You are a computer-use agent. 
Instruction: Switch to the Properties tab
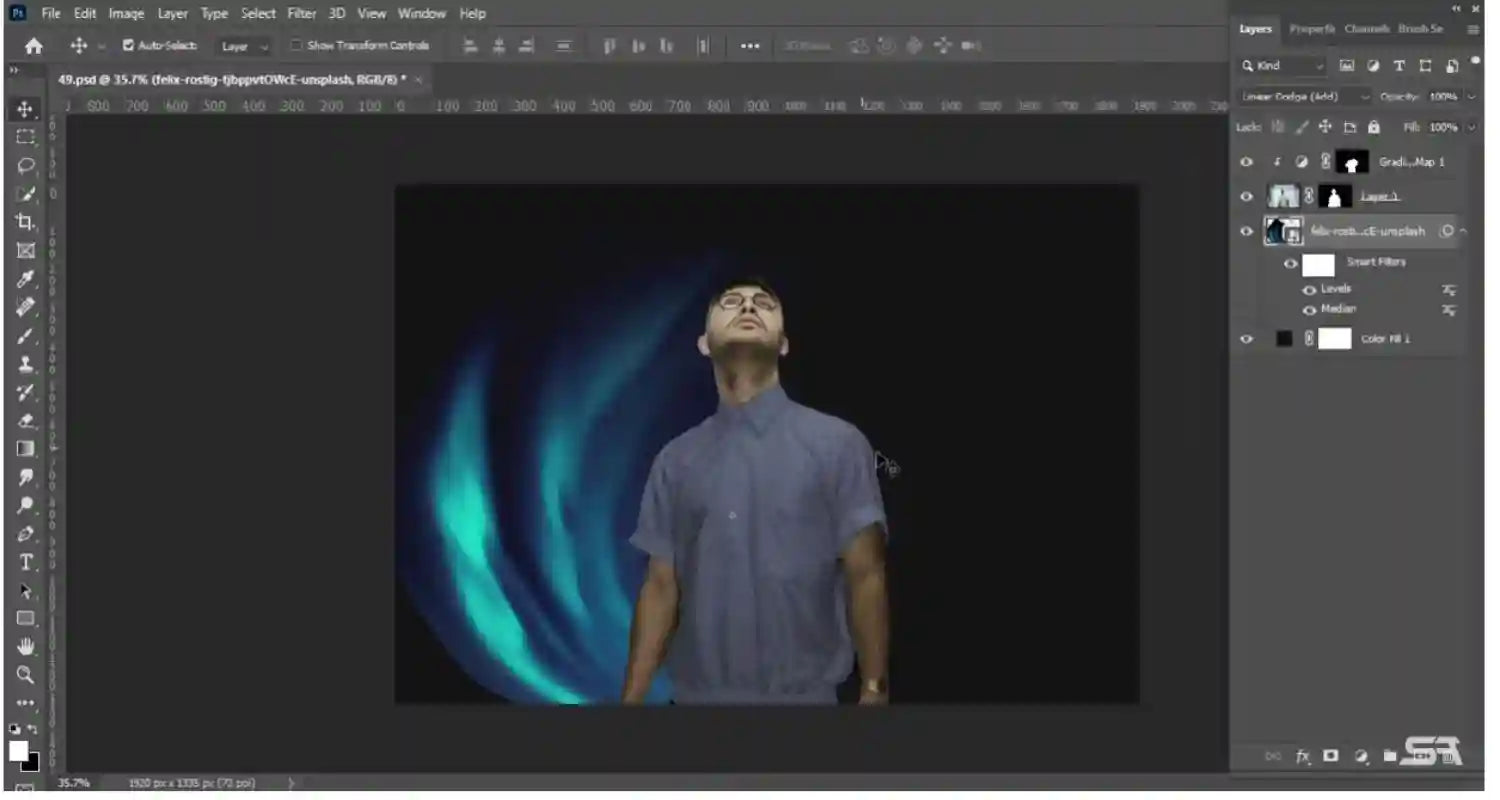click(x=1311, y=29)
